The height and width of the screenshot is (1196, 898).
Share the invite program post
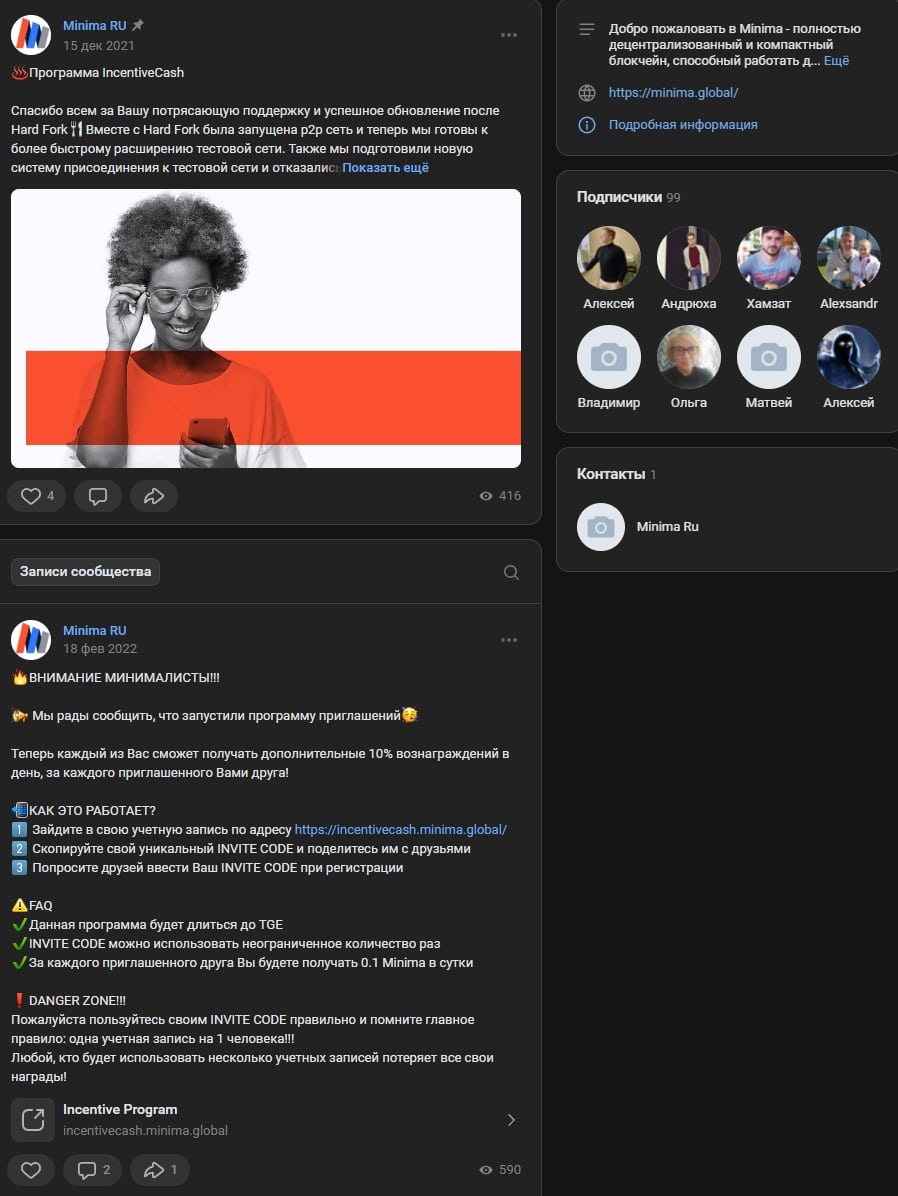tap(159, 1169)
